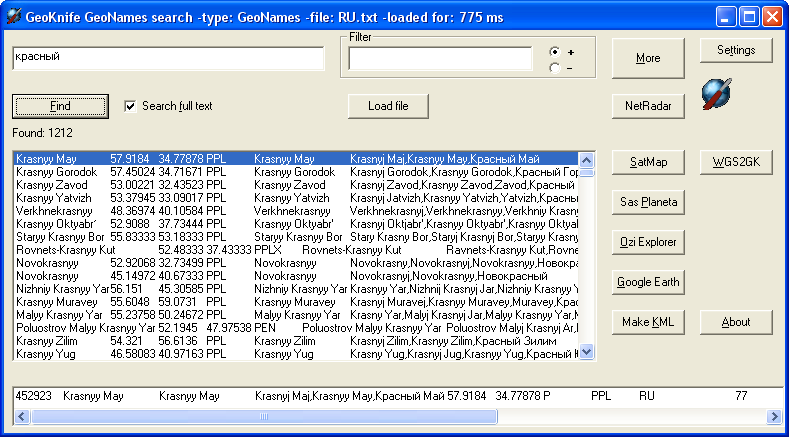Launch NetRadar

[648, 105]
